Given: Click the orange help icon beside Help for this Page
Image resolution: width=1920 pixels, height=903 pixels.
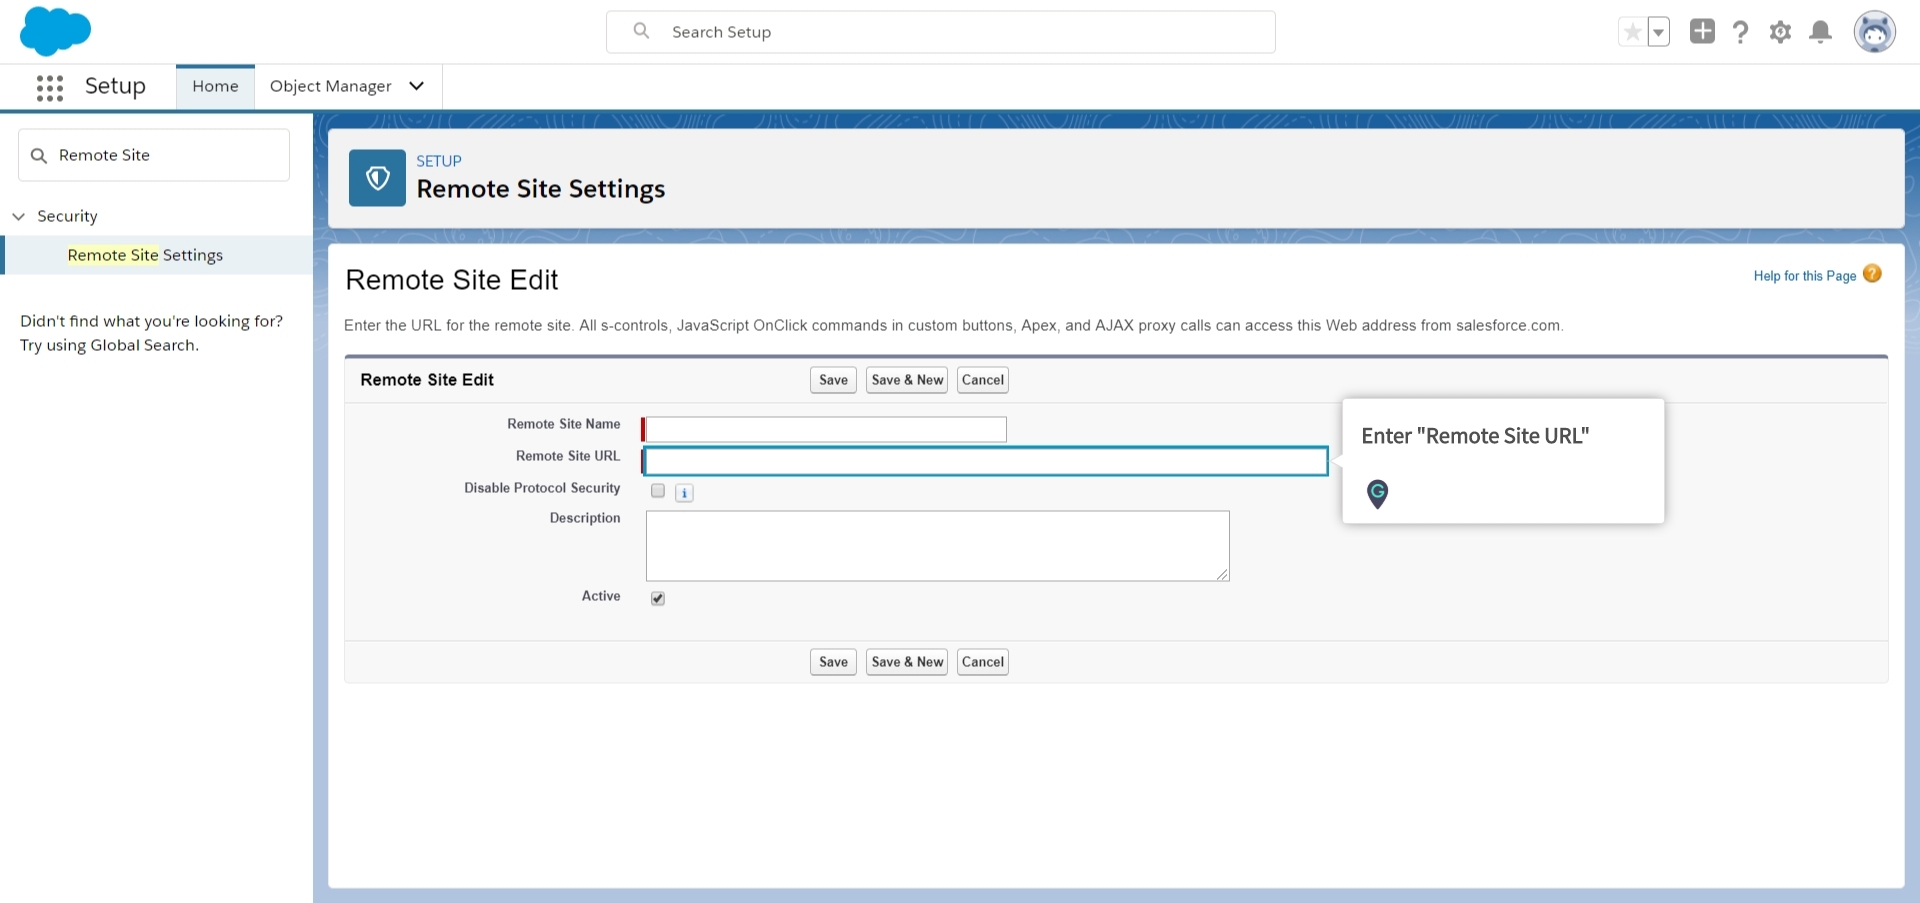Looking at the screenshot, I should 1872,274.
